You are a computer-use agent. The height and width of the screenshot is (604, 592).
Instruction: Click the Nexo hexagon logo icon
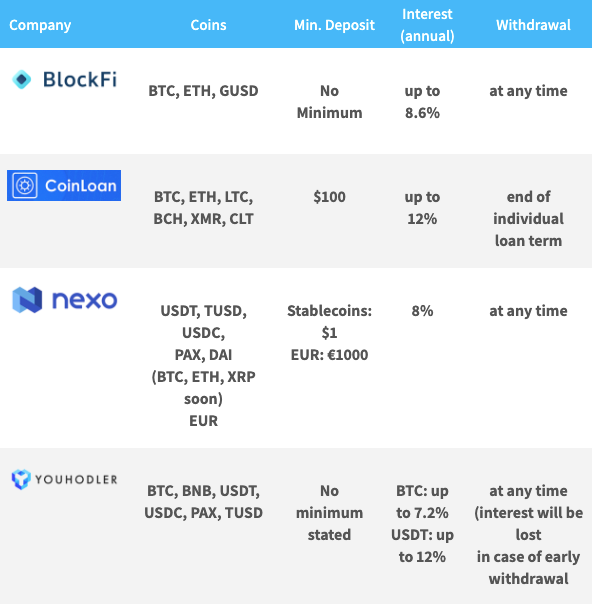[27, 300]
